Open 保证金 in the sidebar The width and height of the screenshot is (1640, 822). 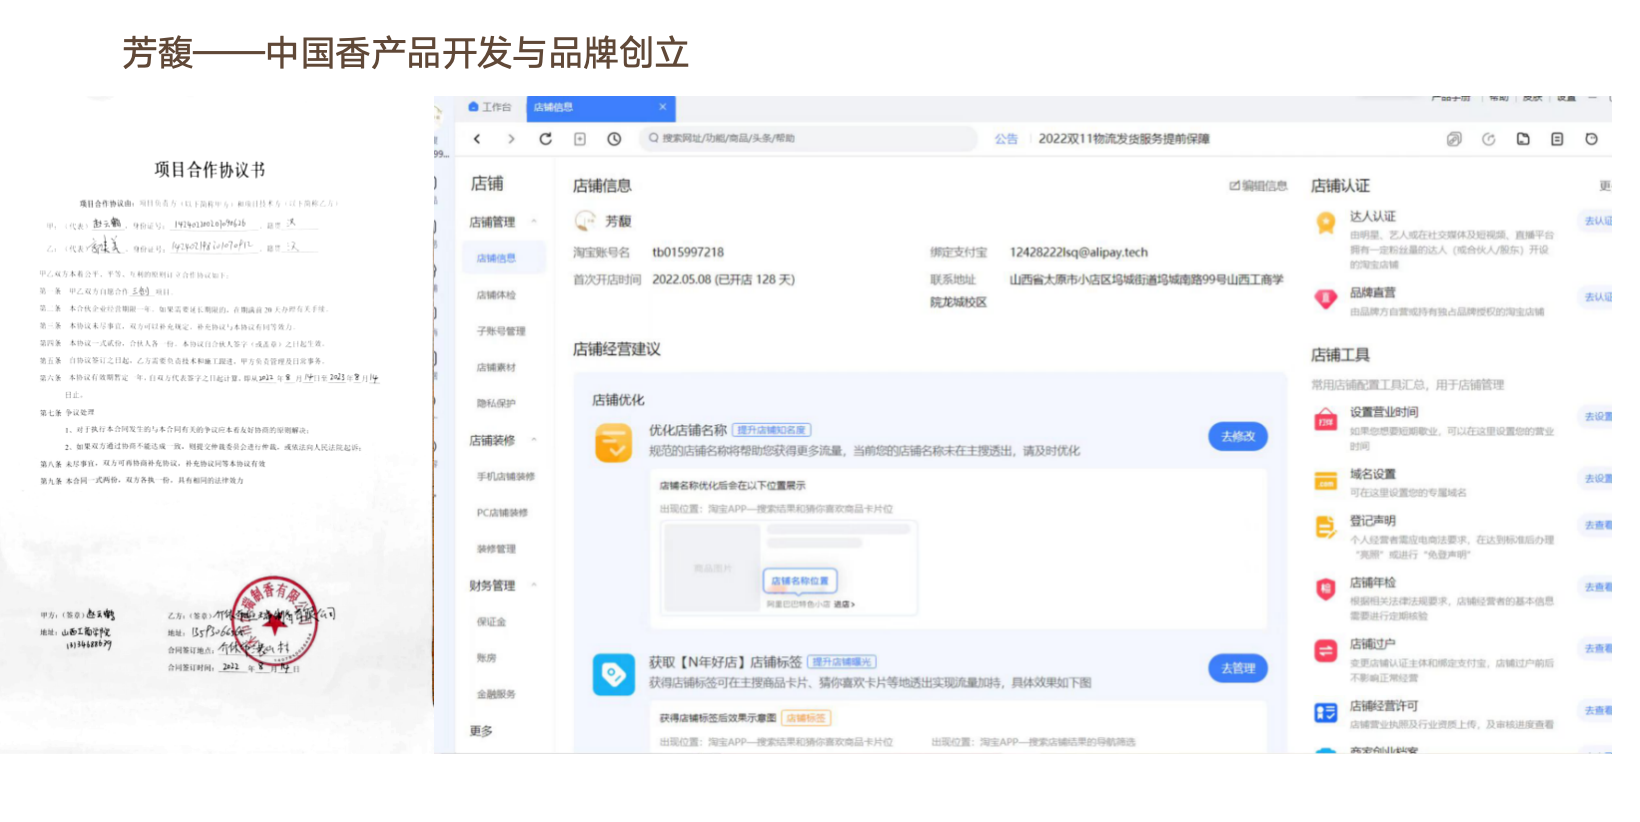click(x=492, y=622)
